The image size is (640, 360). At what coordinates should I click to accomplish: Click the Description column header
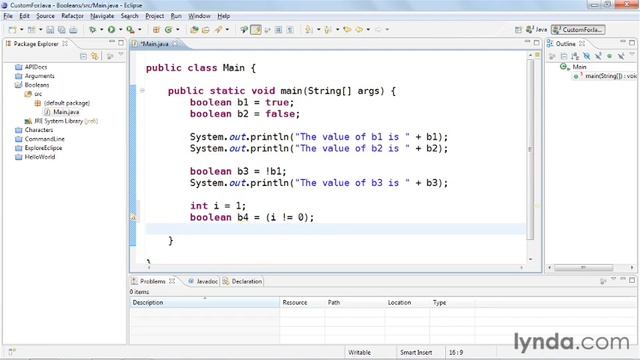(x=204, y=302)
